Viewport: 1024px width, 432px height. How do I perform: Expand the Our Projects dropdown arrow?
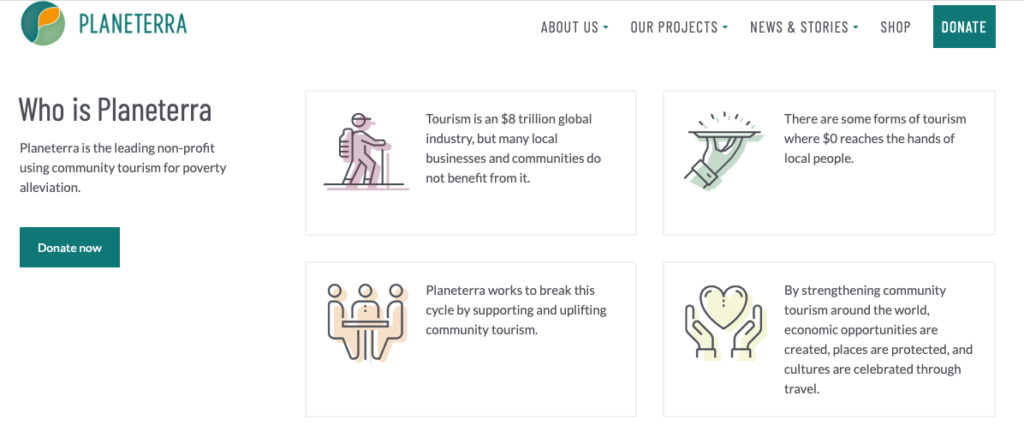[x=725, y=28]
